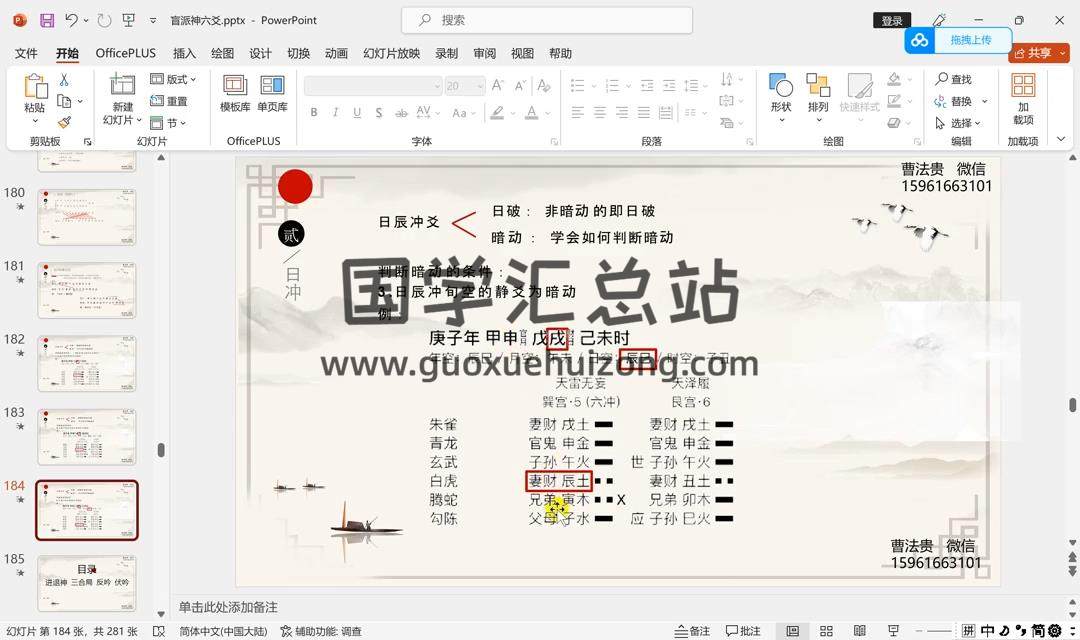
Task: Click the Share button
Action: (1039, 53)
